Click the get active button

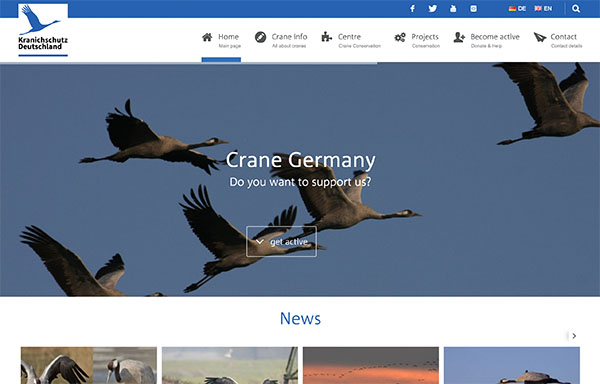(281, 241)
